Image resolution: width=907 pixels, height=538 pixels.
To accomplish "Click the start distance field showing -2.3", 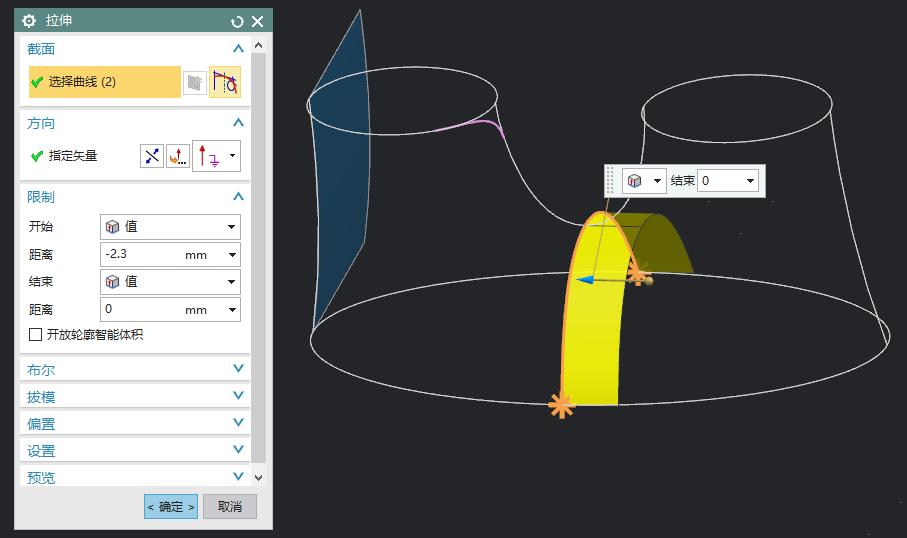I will click(x=140, y=255).
